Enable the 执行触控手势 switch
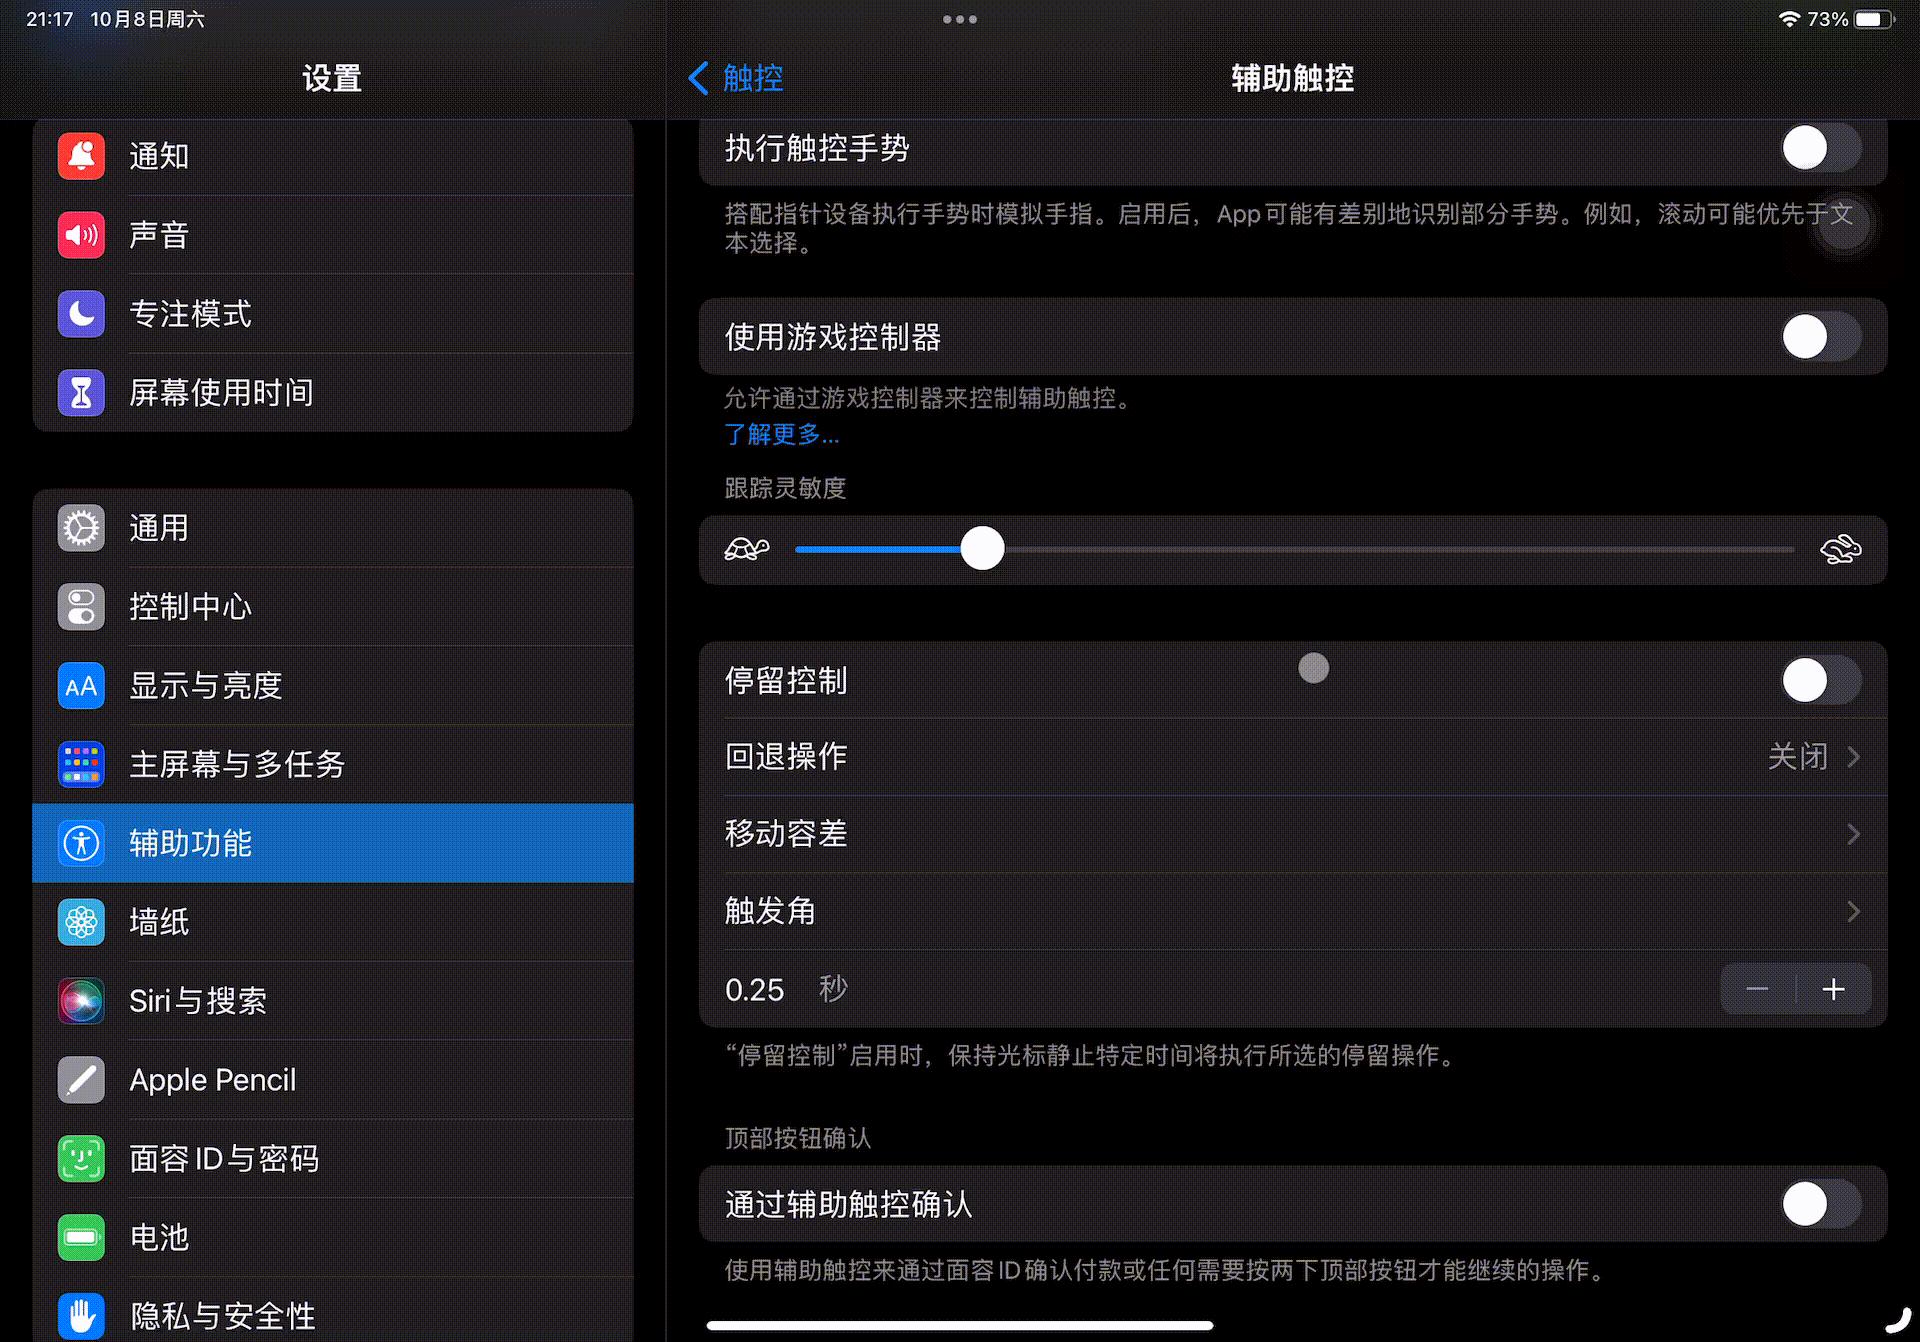The height and width of the screenshot is (1342, 1920). click(1820, 147)
